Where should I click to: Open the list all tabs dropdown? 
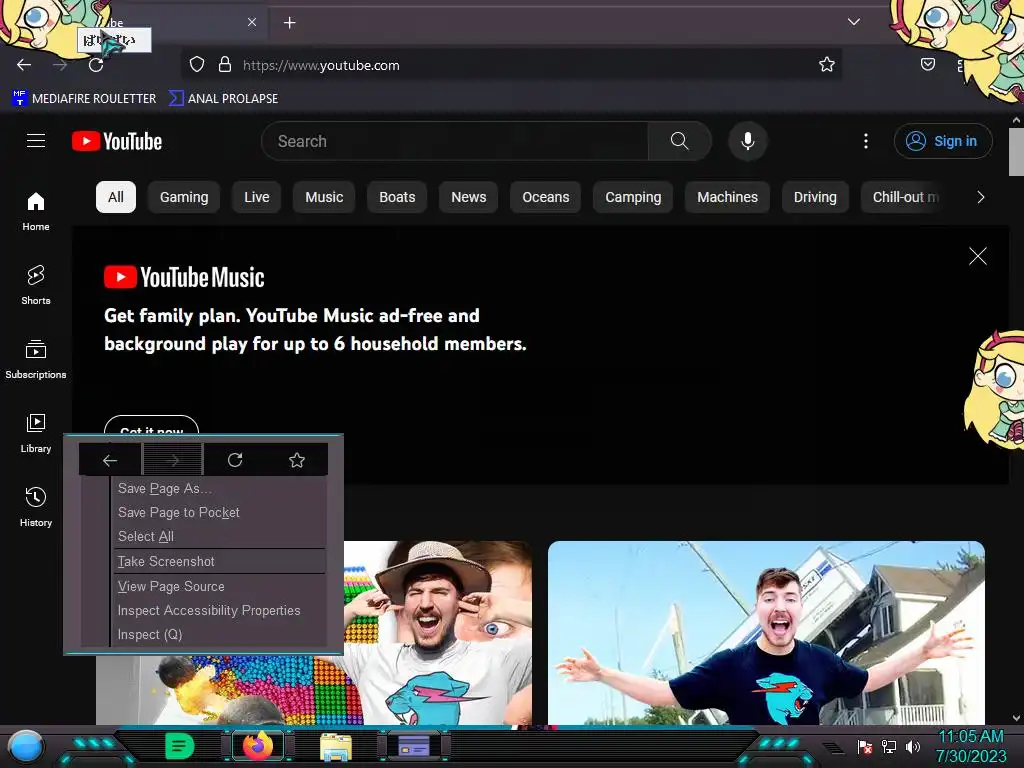(x=854, y=22)
